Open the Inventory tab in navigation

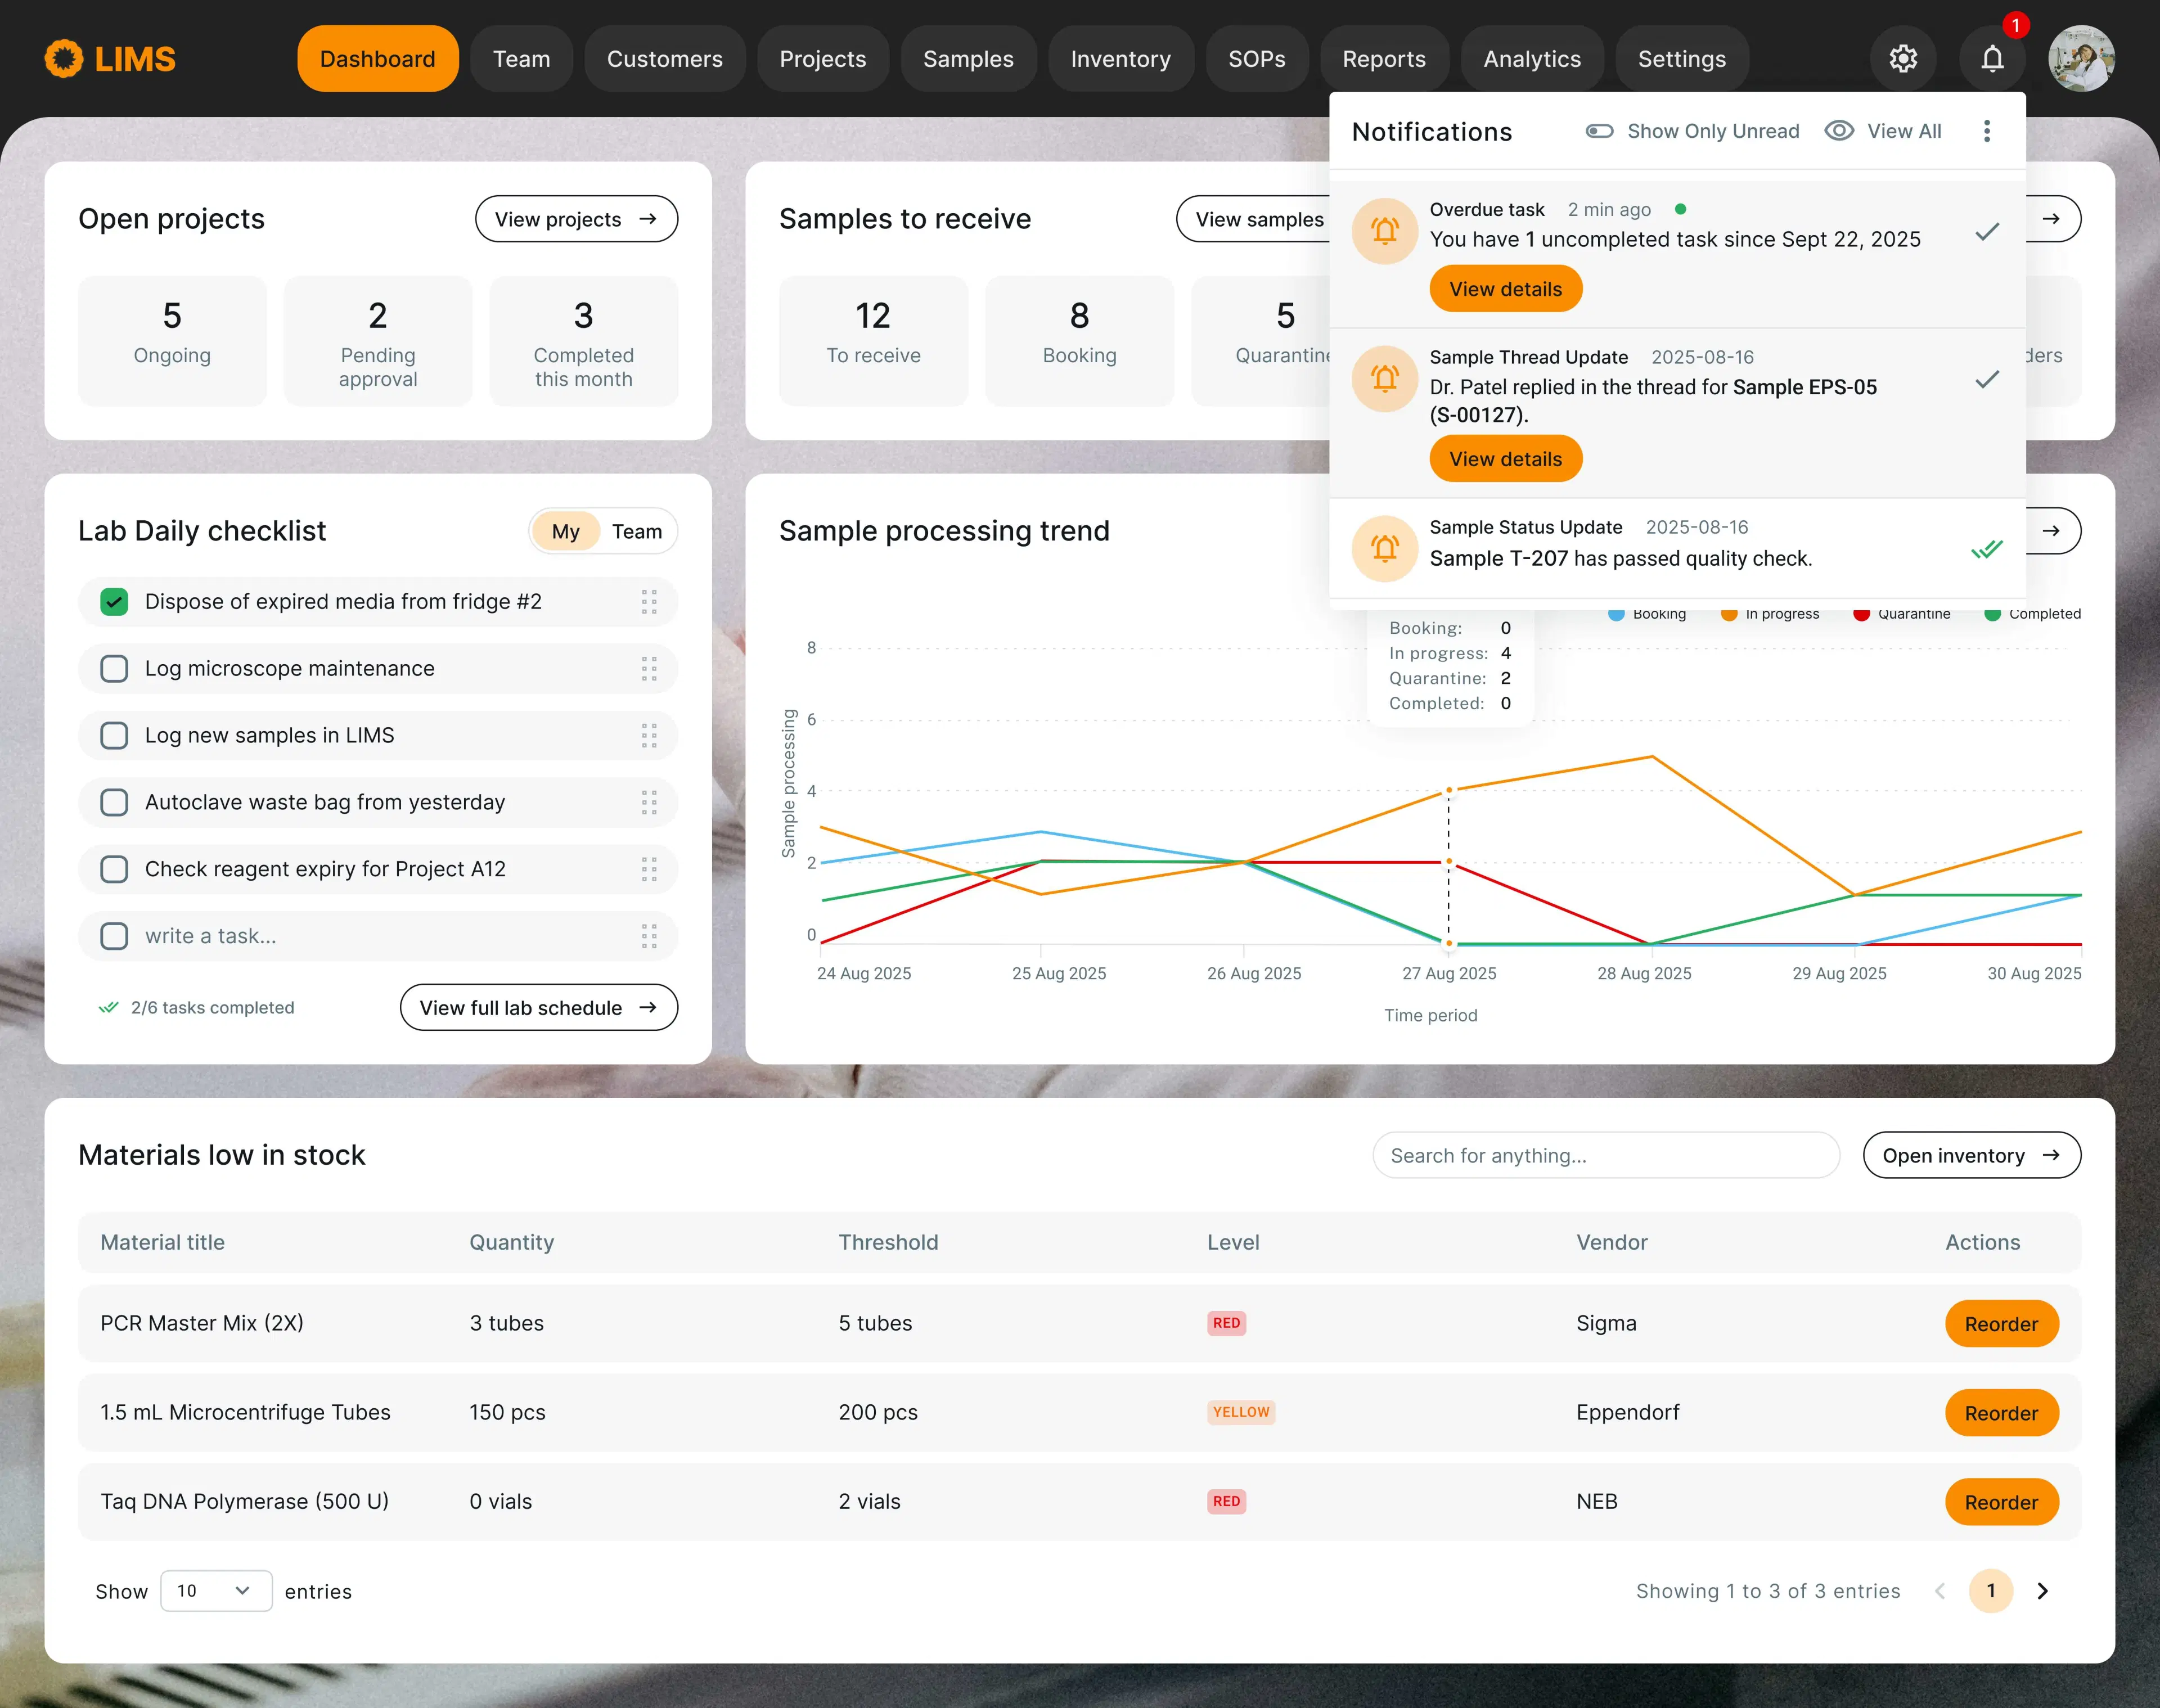pyautogui.click(x=1120, y=59)
